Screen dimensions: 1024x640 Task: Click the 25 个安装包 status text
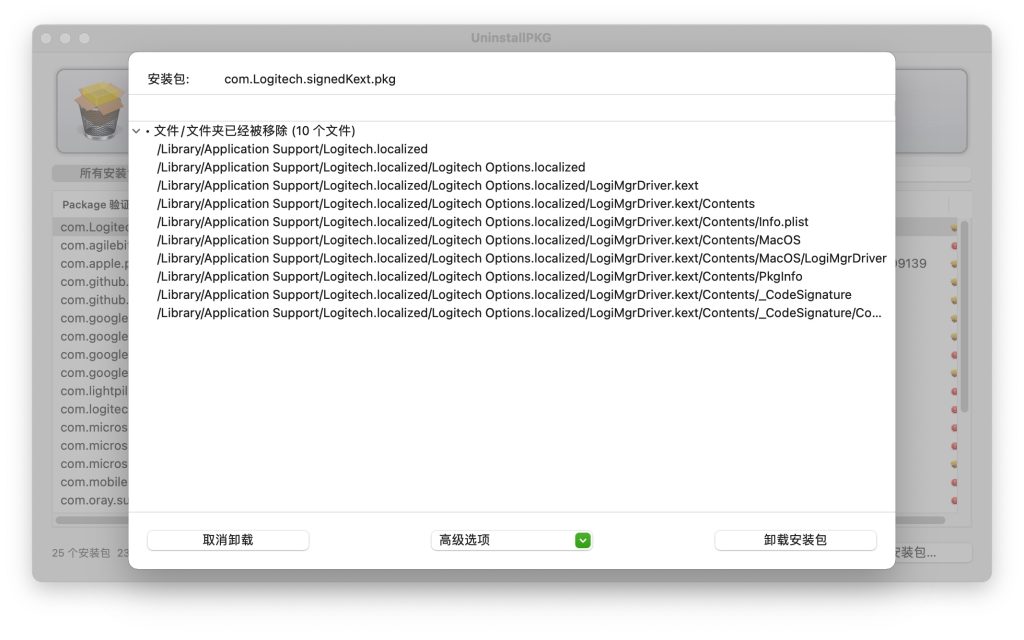coord(81,553)
